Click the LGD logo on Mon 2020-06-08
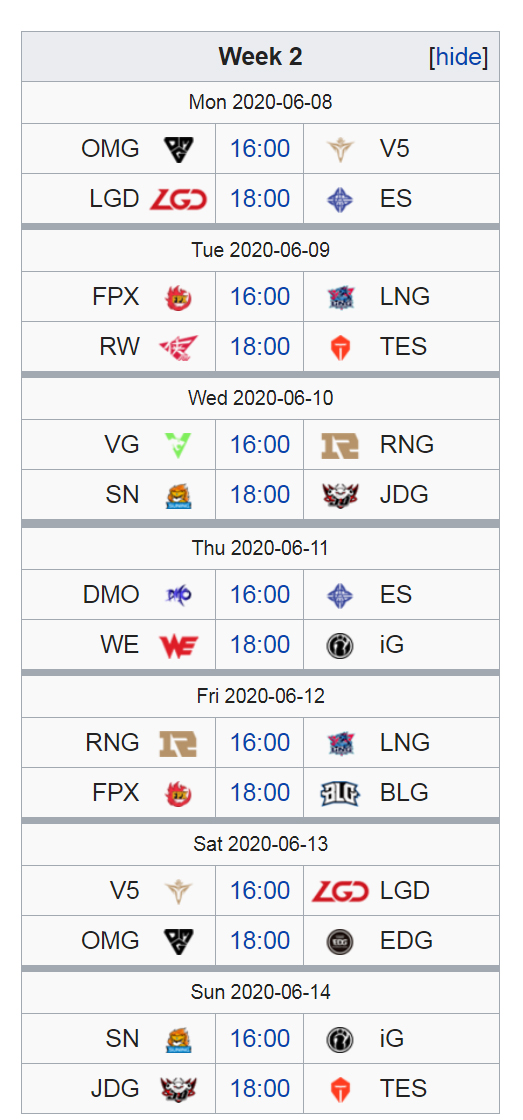 pos(178,199)
